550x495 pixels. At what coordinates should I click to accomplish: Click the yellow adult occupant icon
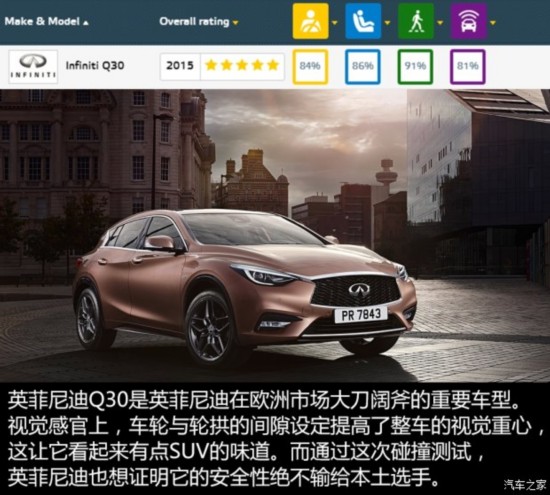(310, 21)
